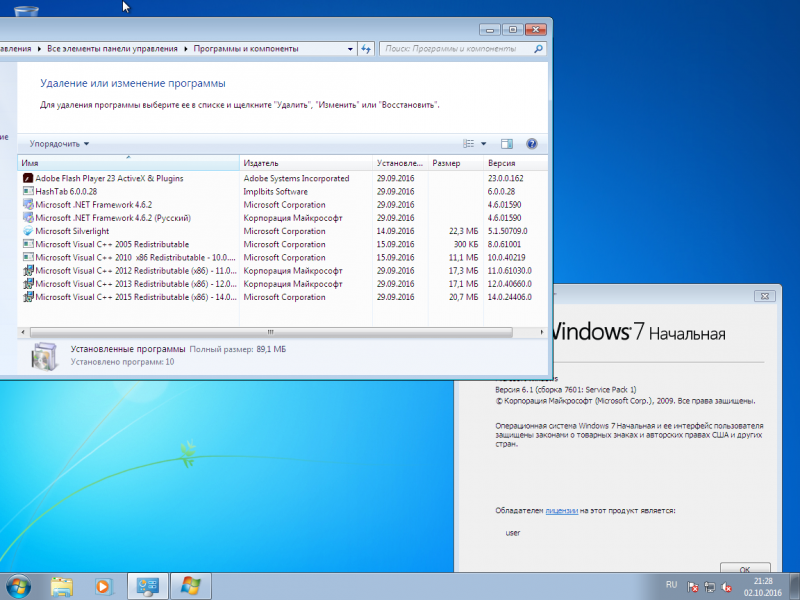Click the muted volume tray icon
800x600 pixels.
coord(727,587)
